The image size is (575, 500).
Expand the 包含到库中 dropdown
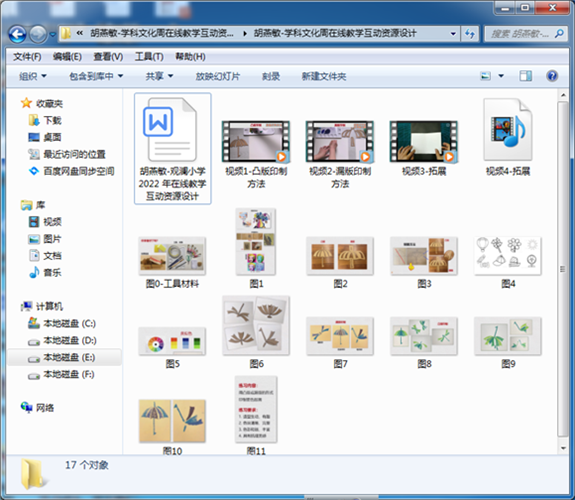[x=96, y=76]
